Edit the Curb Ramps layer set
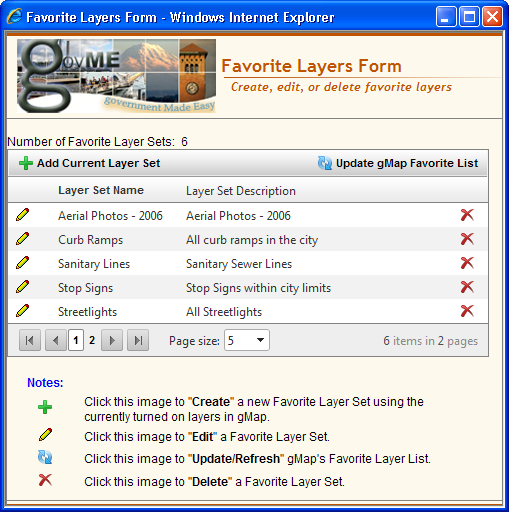This screenshot has width=509, height=512. pyautogui.click(x=22, y=239)
